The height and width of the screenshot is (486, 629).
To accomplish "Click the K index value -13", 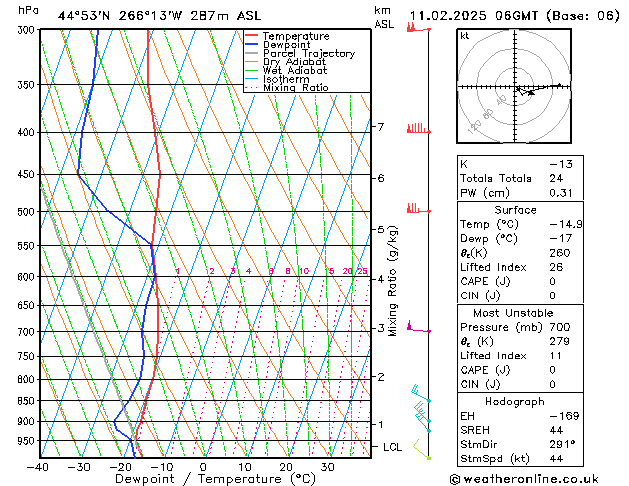I will [x=561, y=164].
